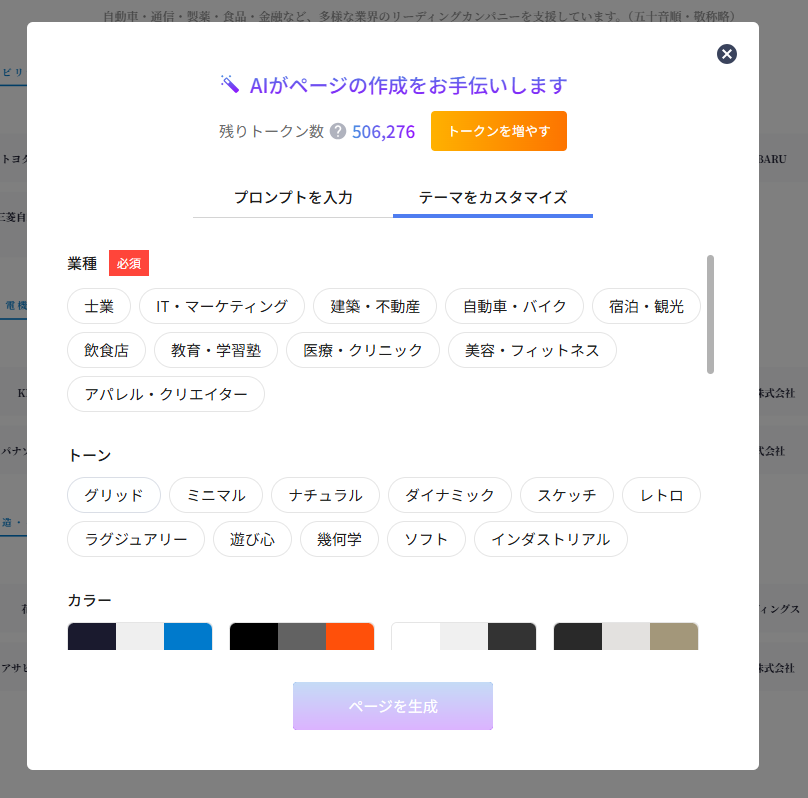808x798 pixels.
Task: Select the テーマをカスタマイズ tab
Action: pyautogui.click(x=493, y=197)
